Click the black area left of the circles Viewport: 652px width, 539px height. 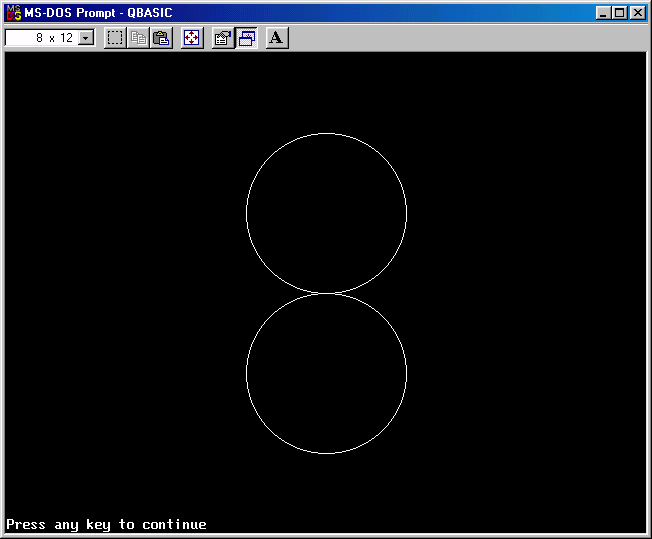click(120, 290)
